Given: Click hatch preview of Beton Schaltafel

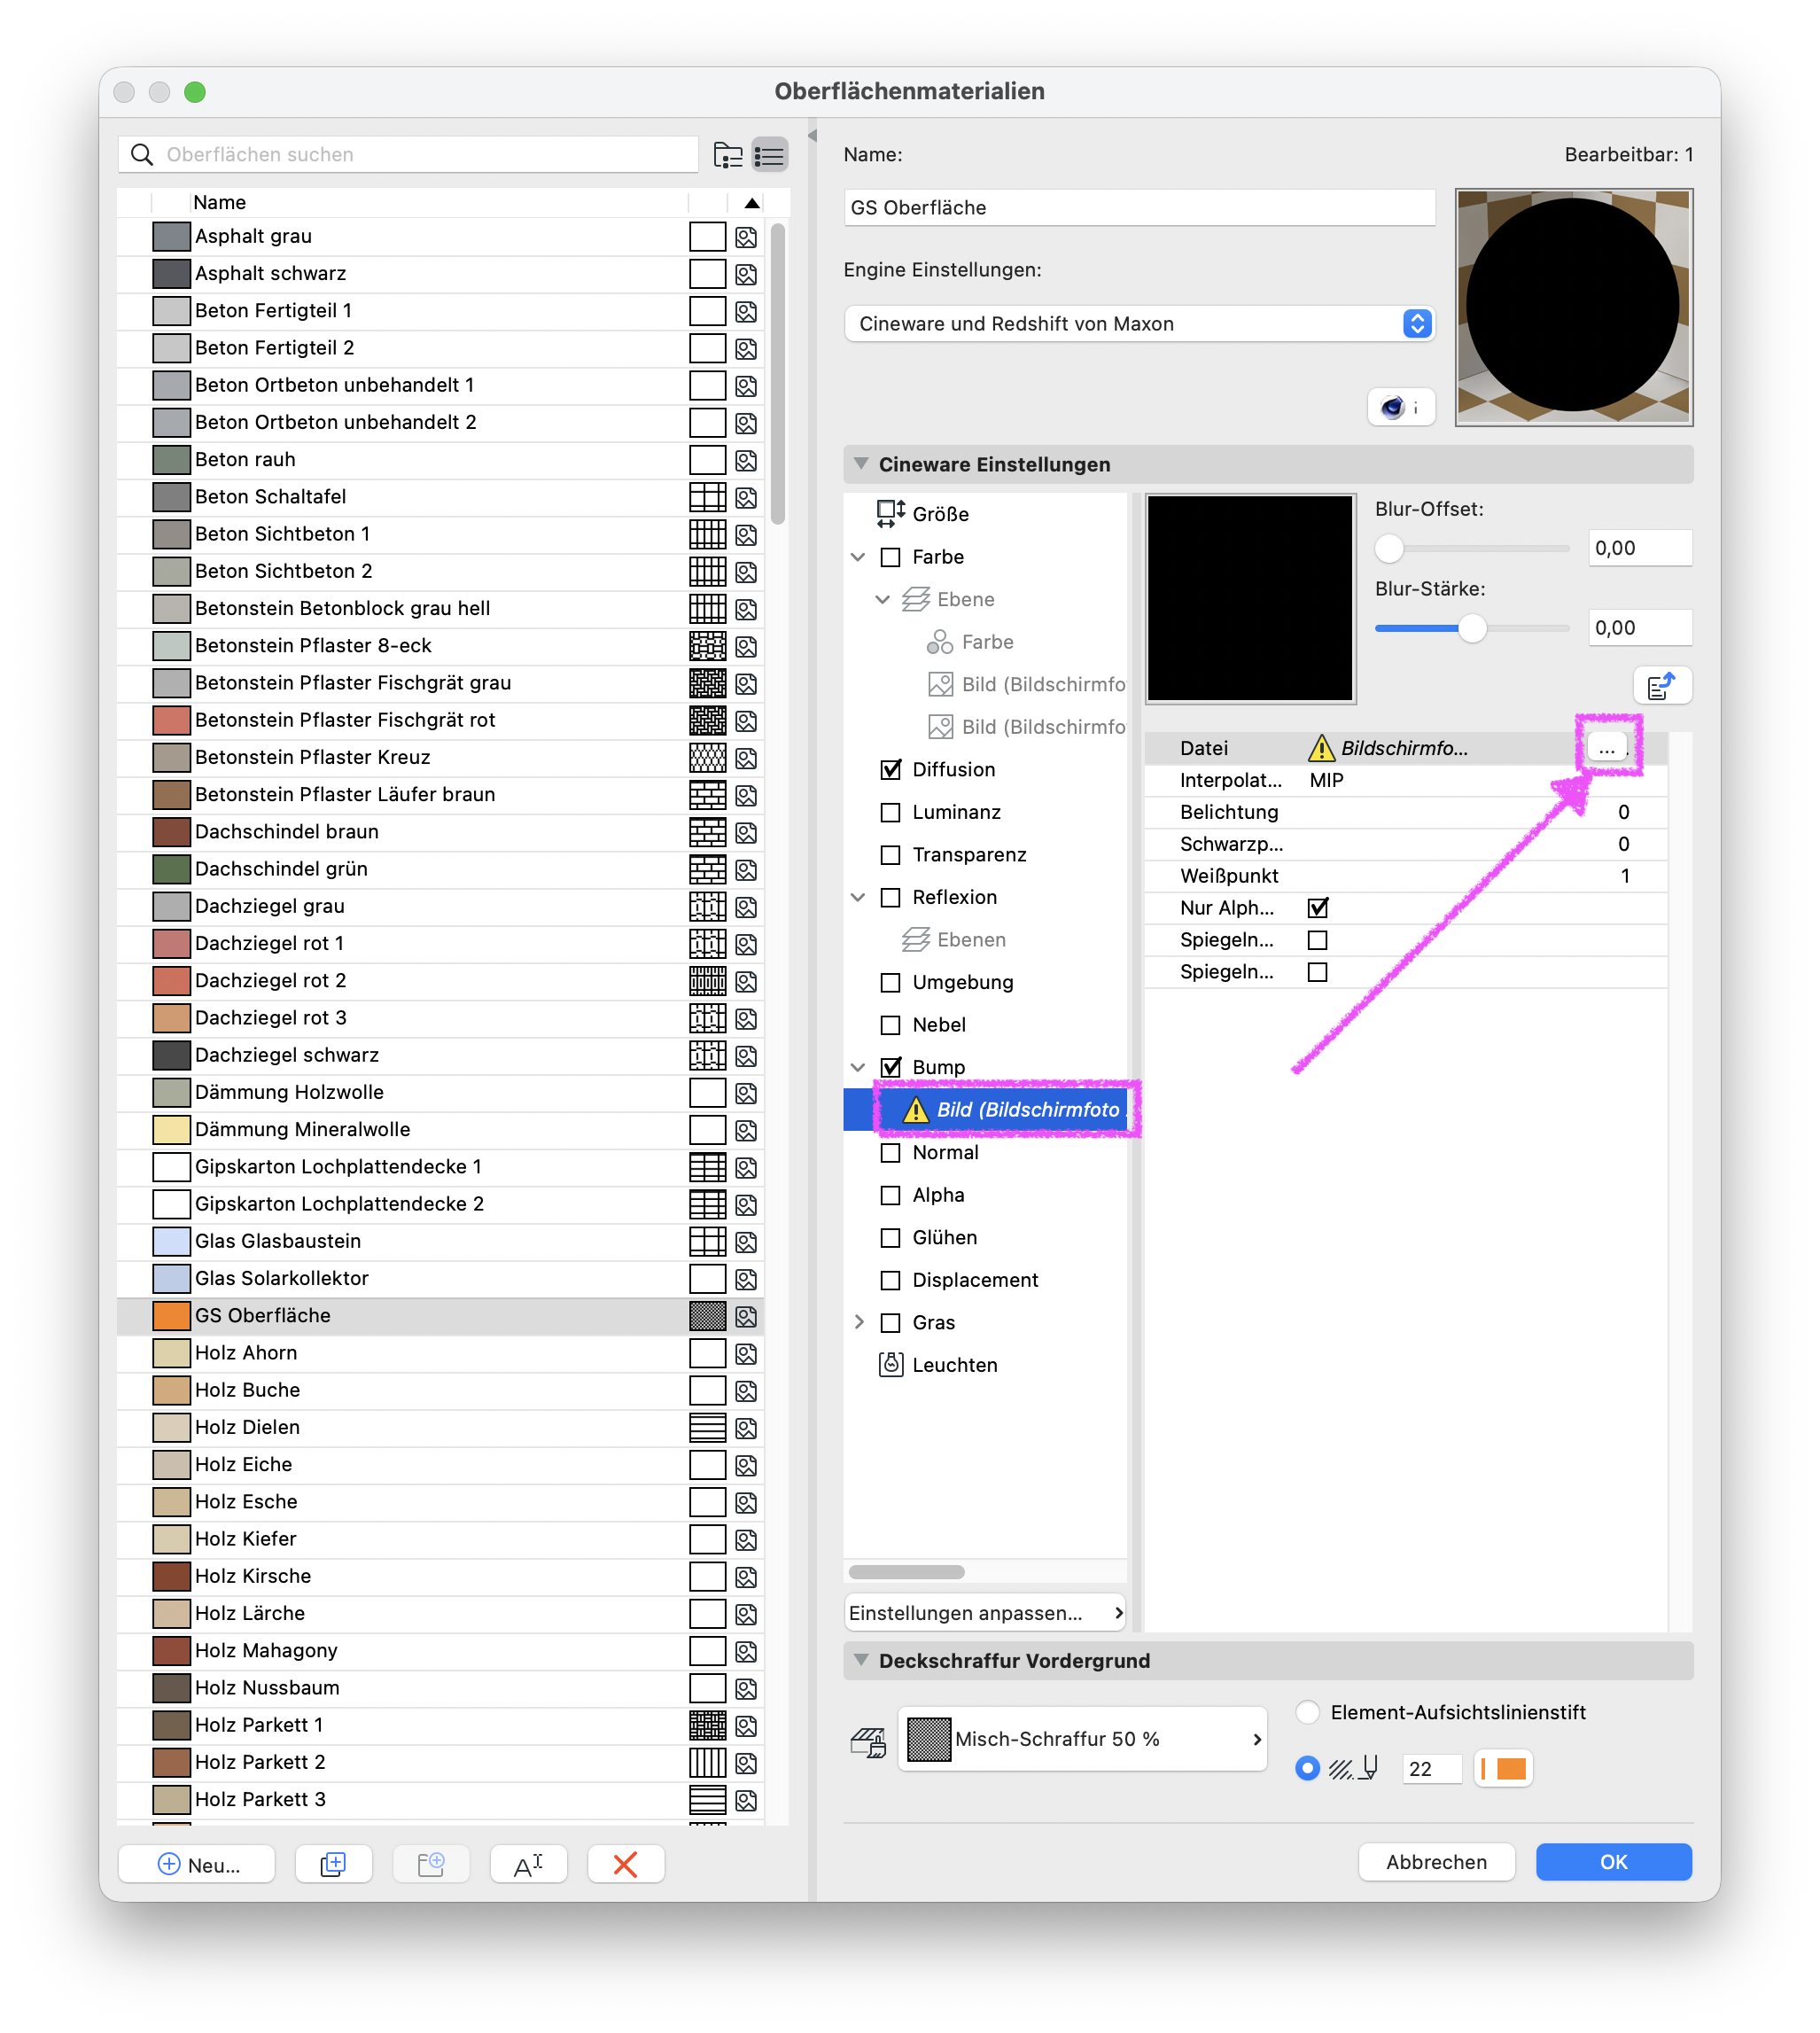Looking at the screenshot, I should click(x=707, y=497).
